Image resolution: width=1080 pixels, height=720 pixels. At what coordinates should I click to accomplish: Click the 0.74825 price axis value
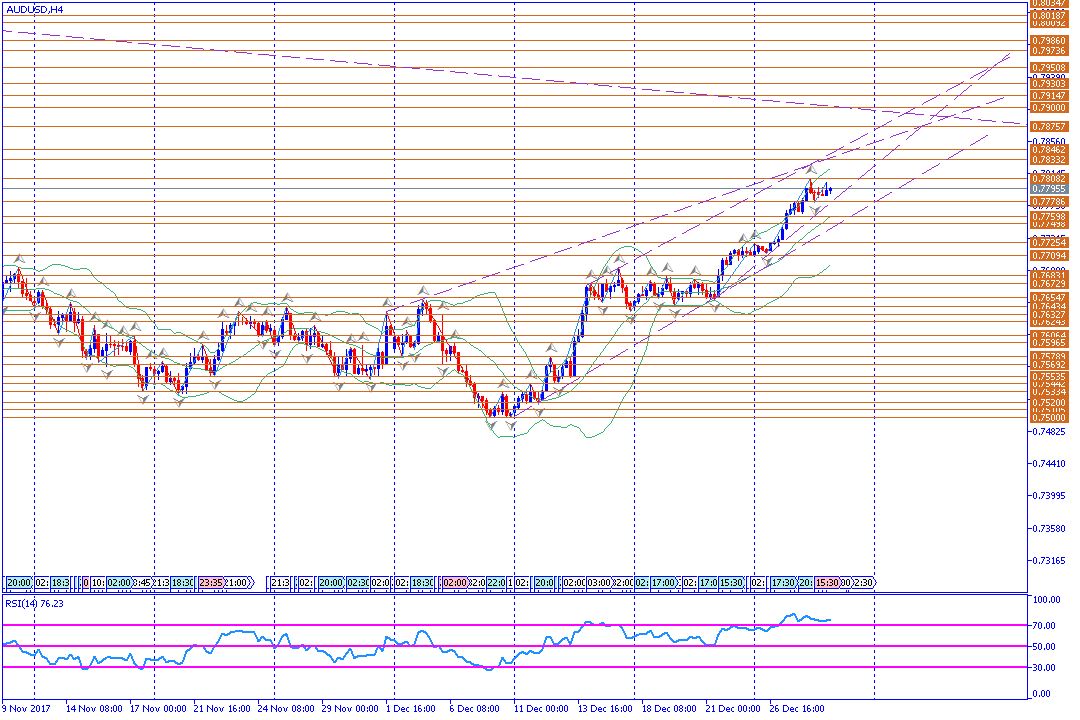[1050, 432]
